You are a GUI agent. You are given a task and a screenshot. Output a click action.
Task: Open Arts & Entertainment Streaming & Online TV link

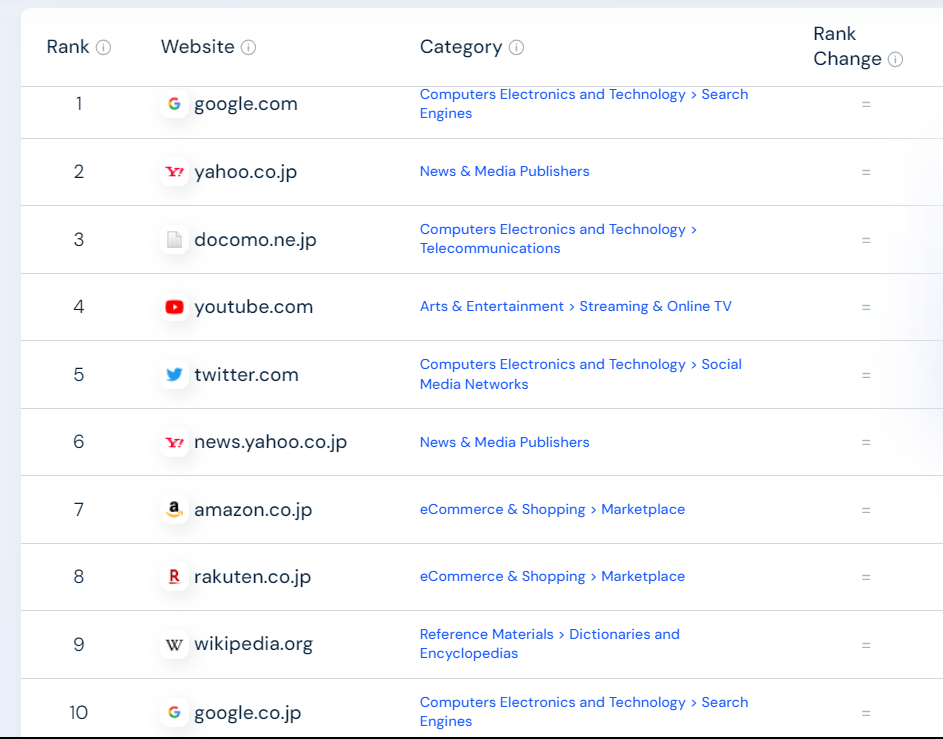[576, 307]
